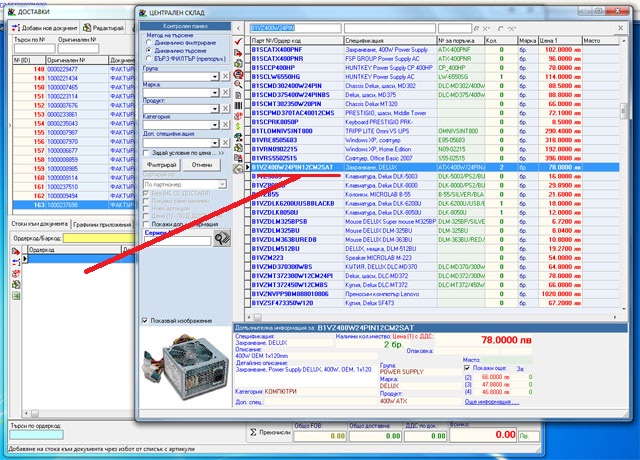Sort by Парт №/Ордер код column header
The width and height of the screenshot is (640, 460).
coord(296,40)
